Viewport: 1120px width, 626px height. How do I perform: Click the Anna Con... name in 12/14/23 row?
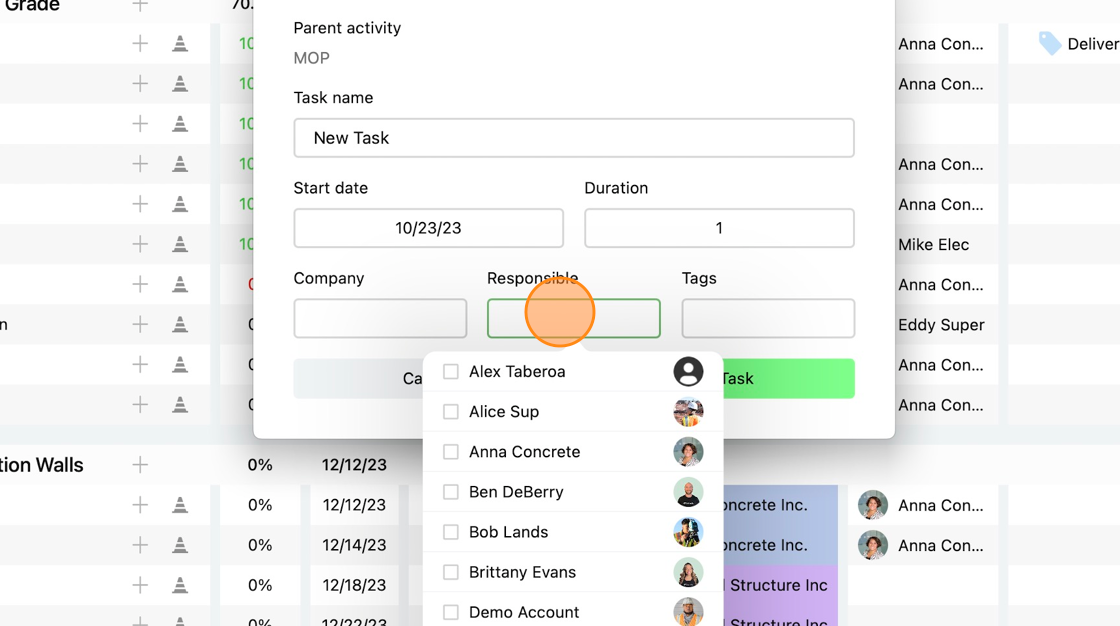pyautogui.click(x=941, y=545)
